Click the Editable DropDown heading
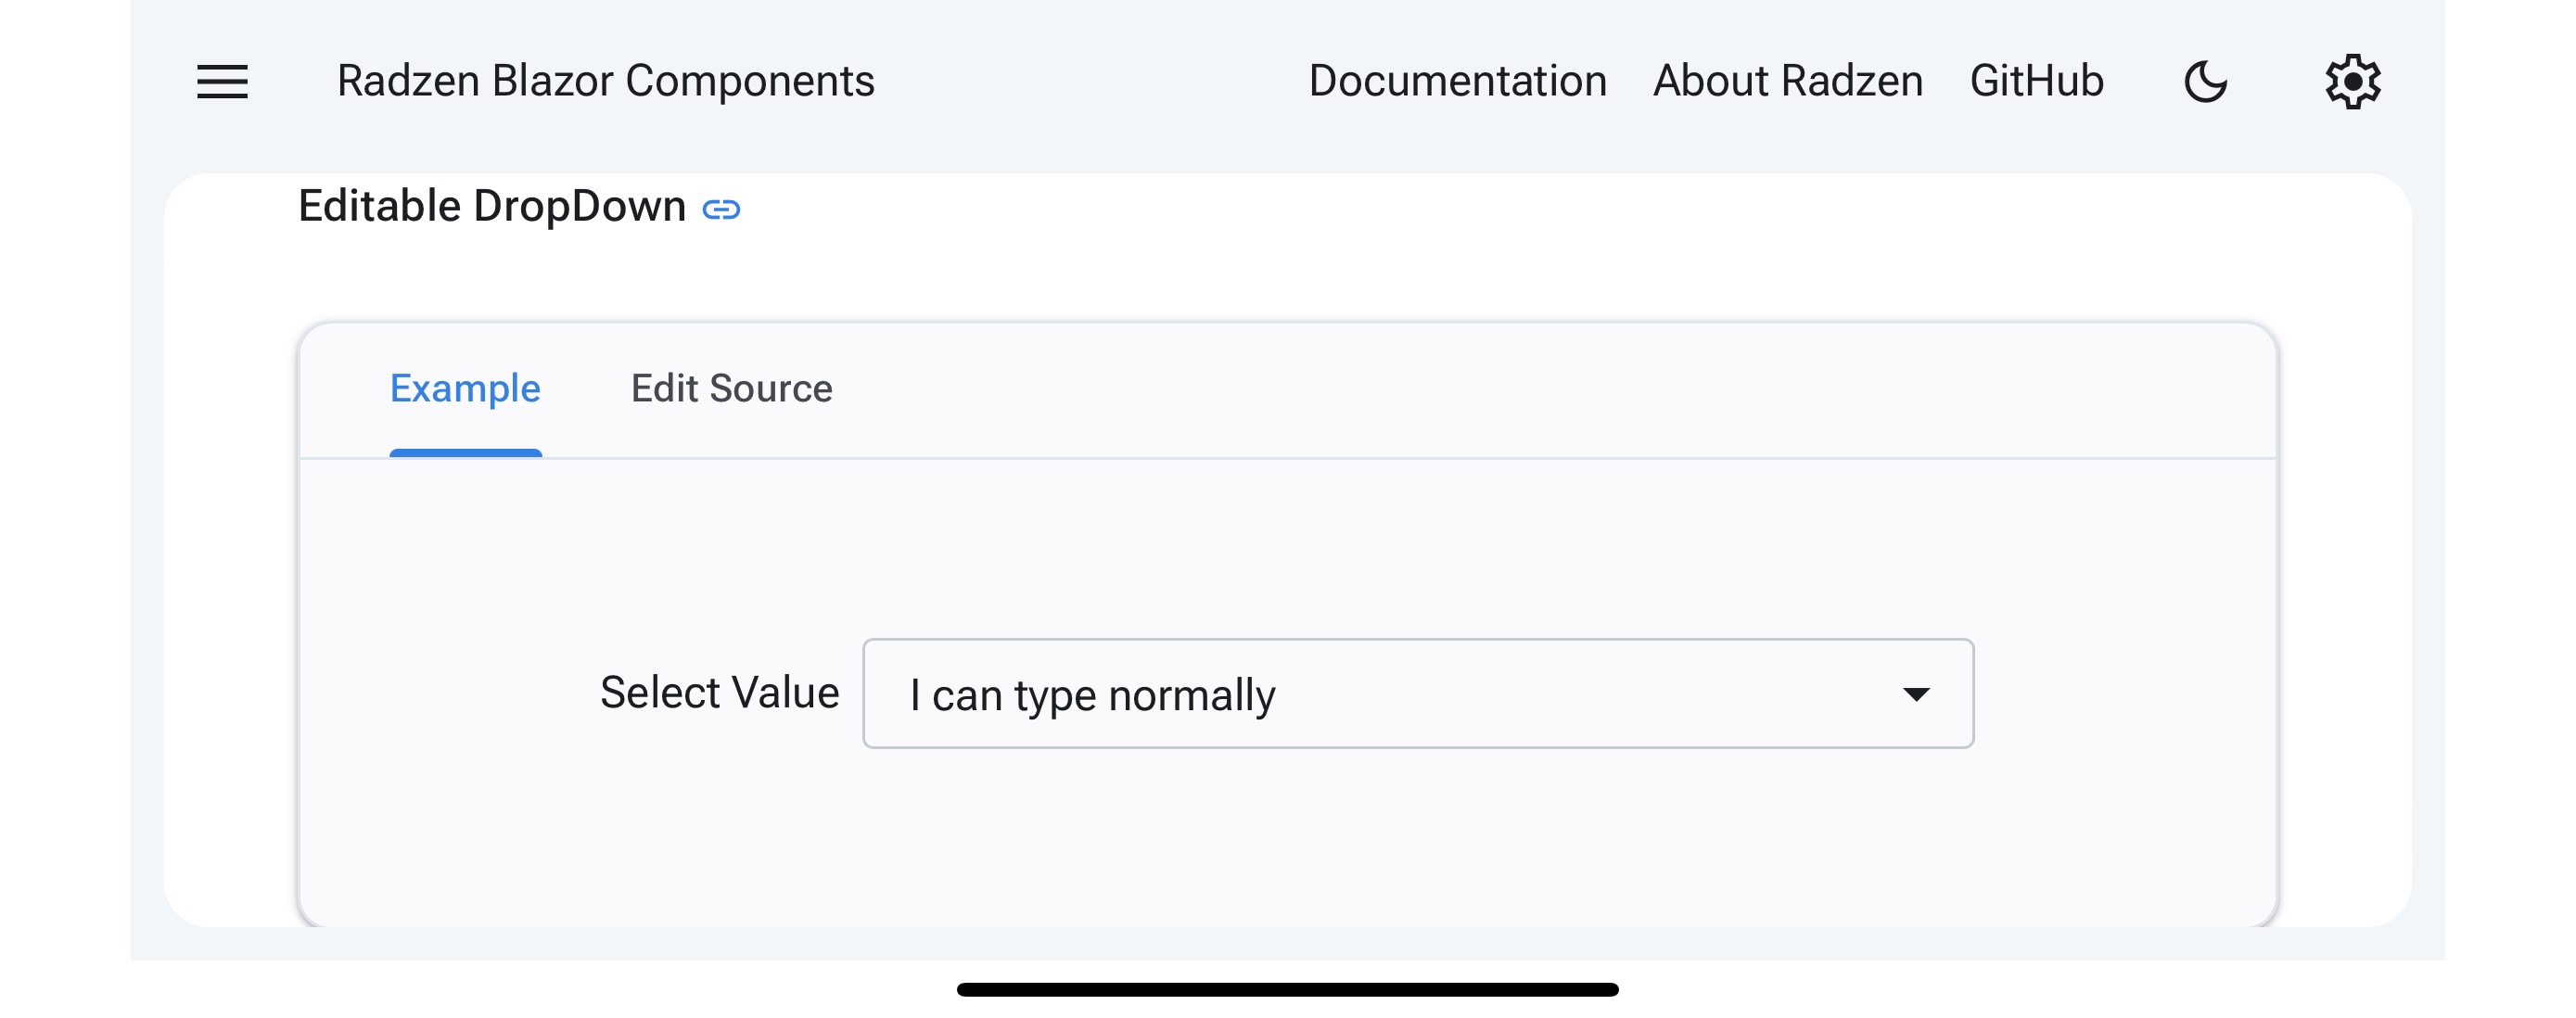Screen dimensions: 2576x1018 tap(491, 206)
